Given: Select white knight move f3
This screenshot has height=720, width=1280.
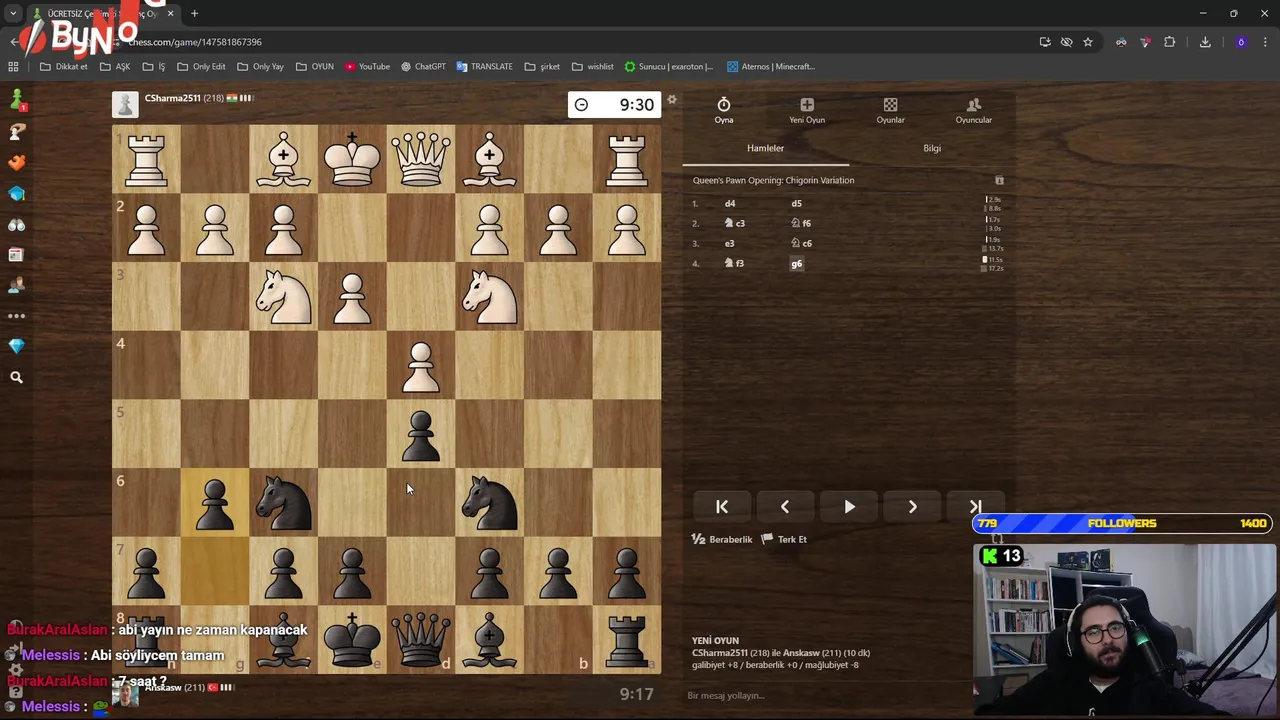Looking at the screenshot, I should point(735,263).
